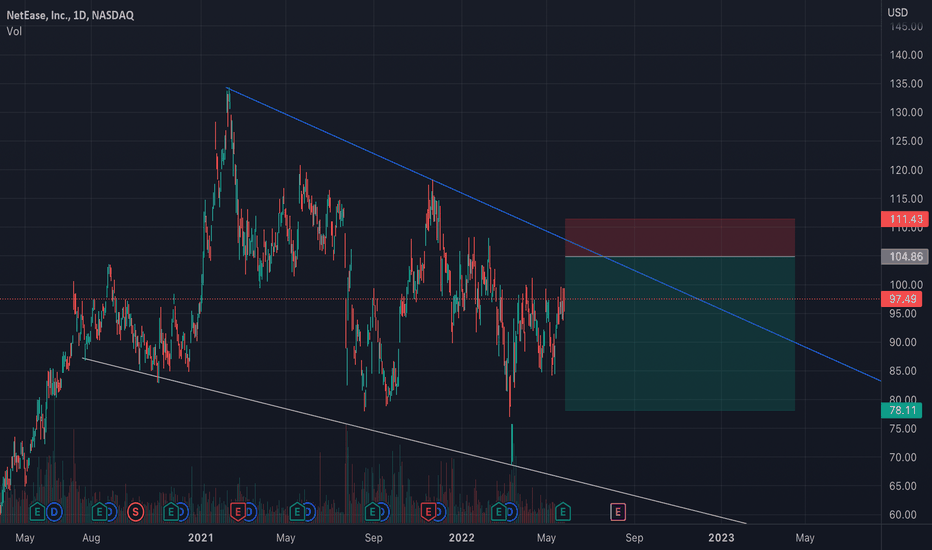Click the 2022 label on the time axis
The height and width of the screenshot is (550, 932).
point(461,538)
